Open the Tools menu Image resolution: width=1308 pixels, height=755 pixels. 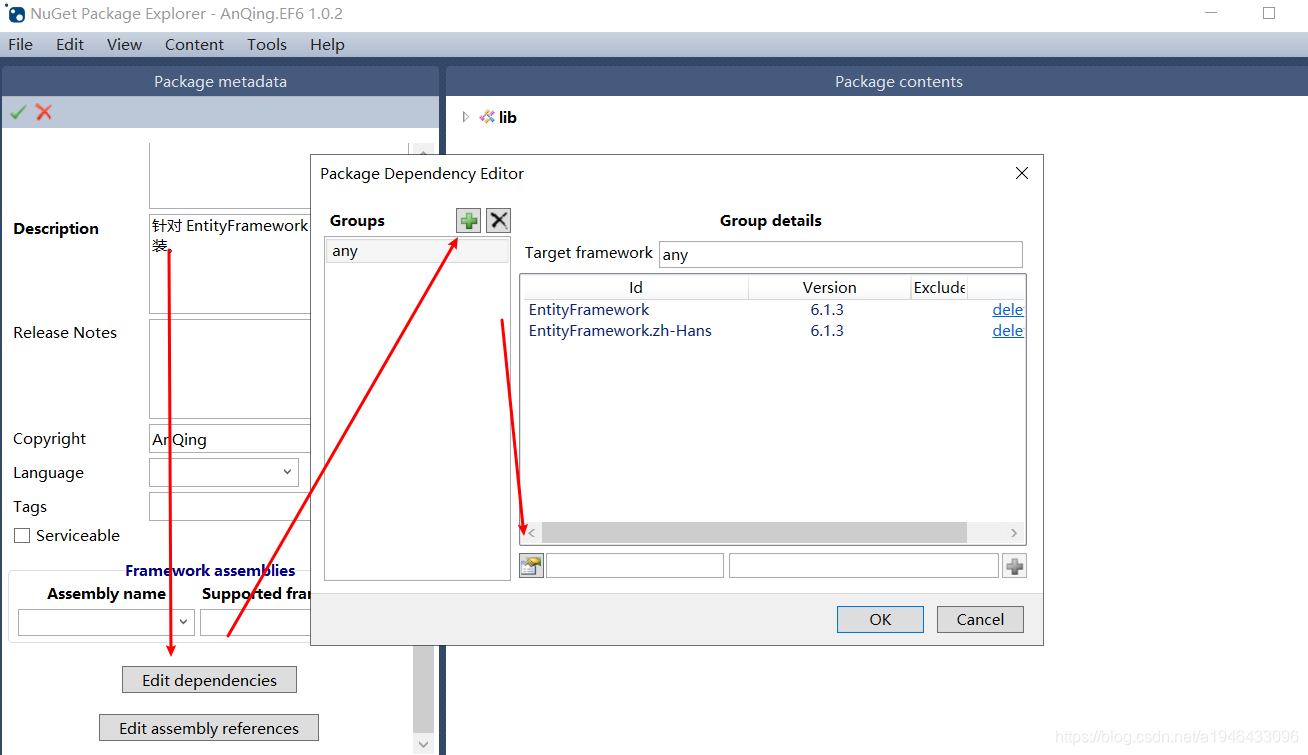[266, 44]
